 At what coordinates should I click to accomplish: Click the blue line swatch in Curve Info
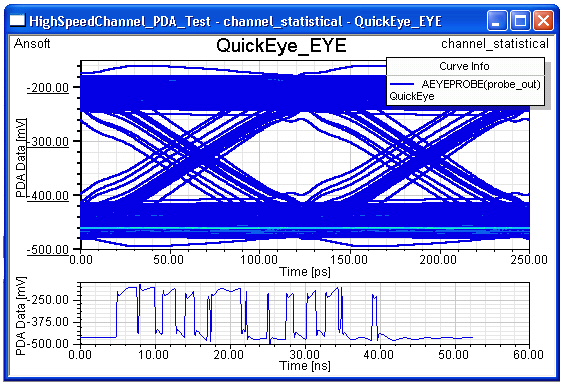tap(401, 84)
